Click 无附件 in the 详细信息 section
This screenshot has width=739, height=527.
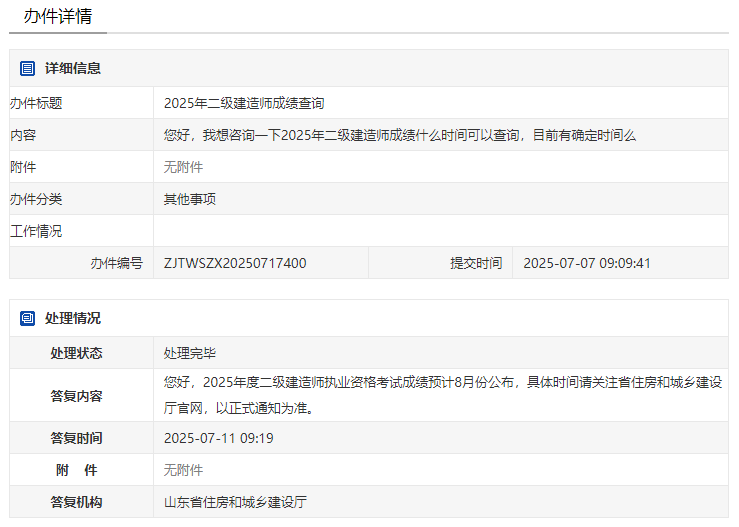pyautogui.click(x=183, y=167)
